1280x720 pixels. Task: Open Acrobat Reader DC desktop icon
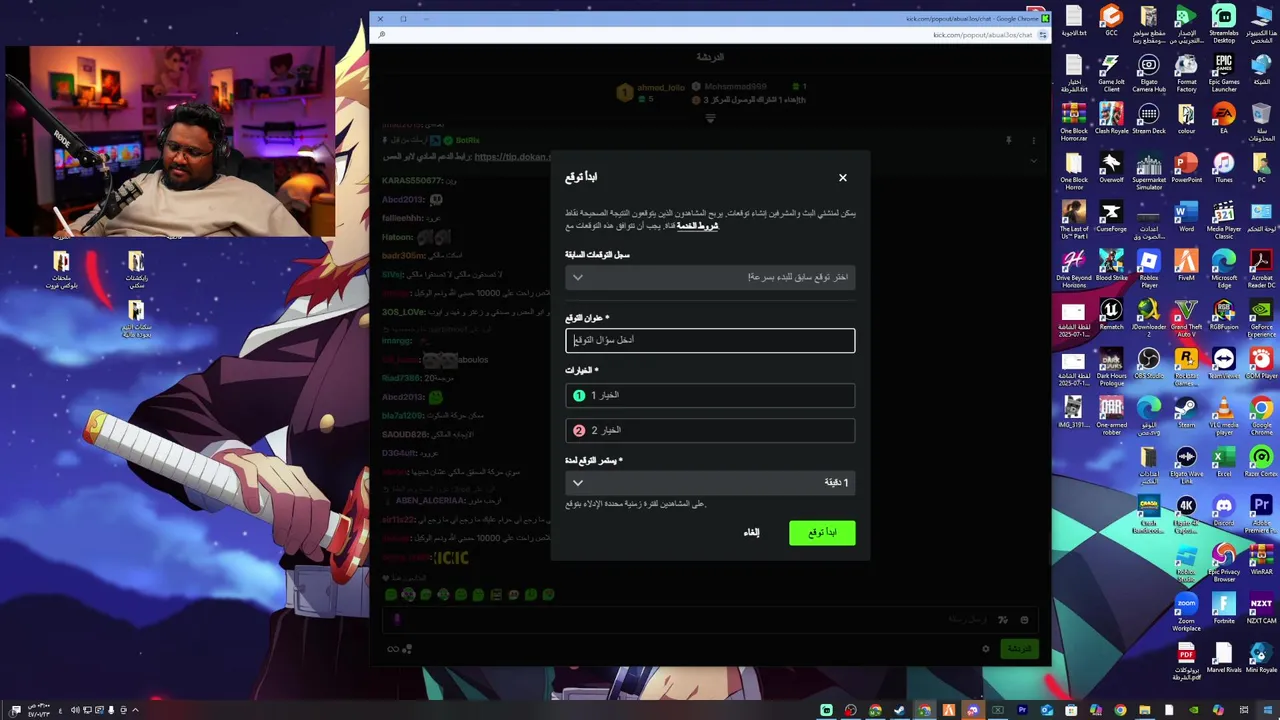(1261, 269)
